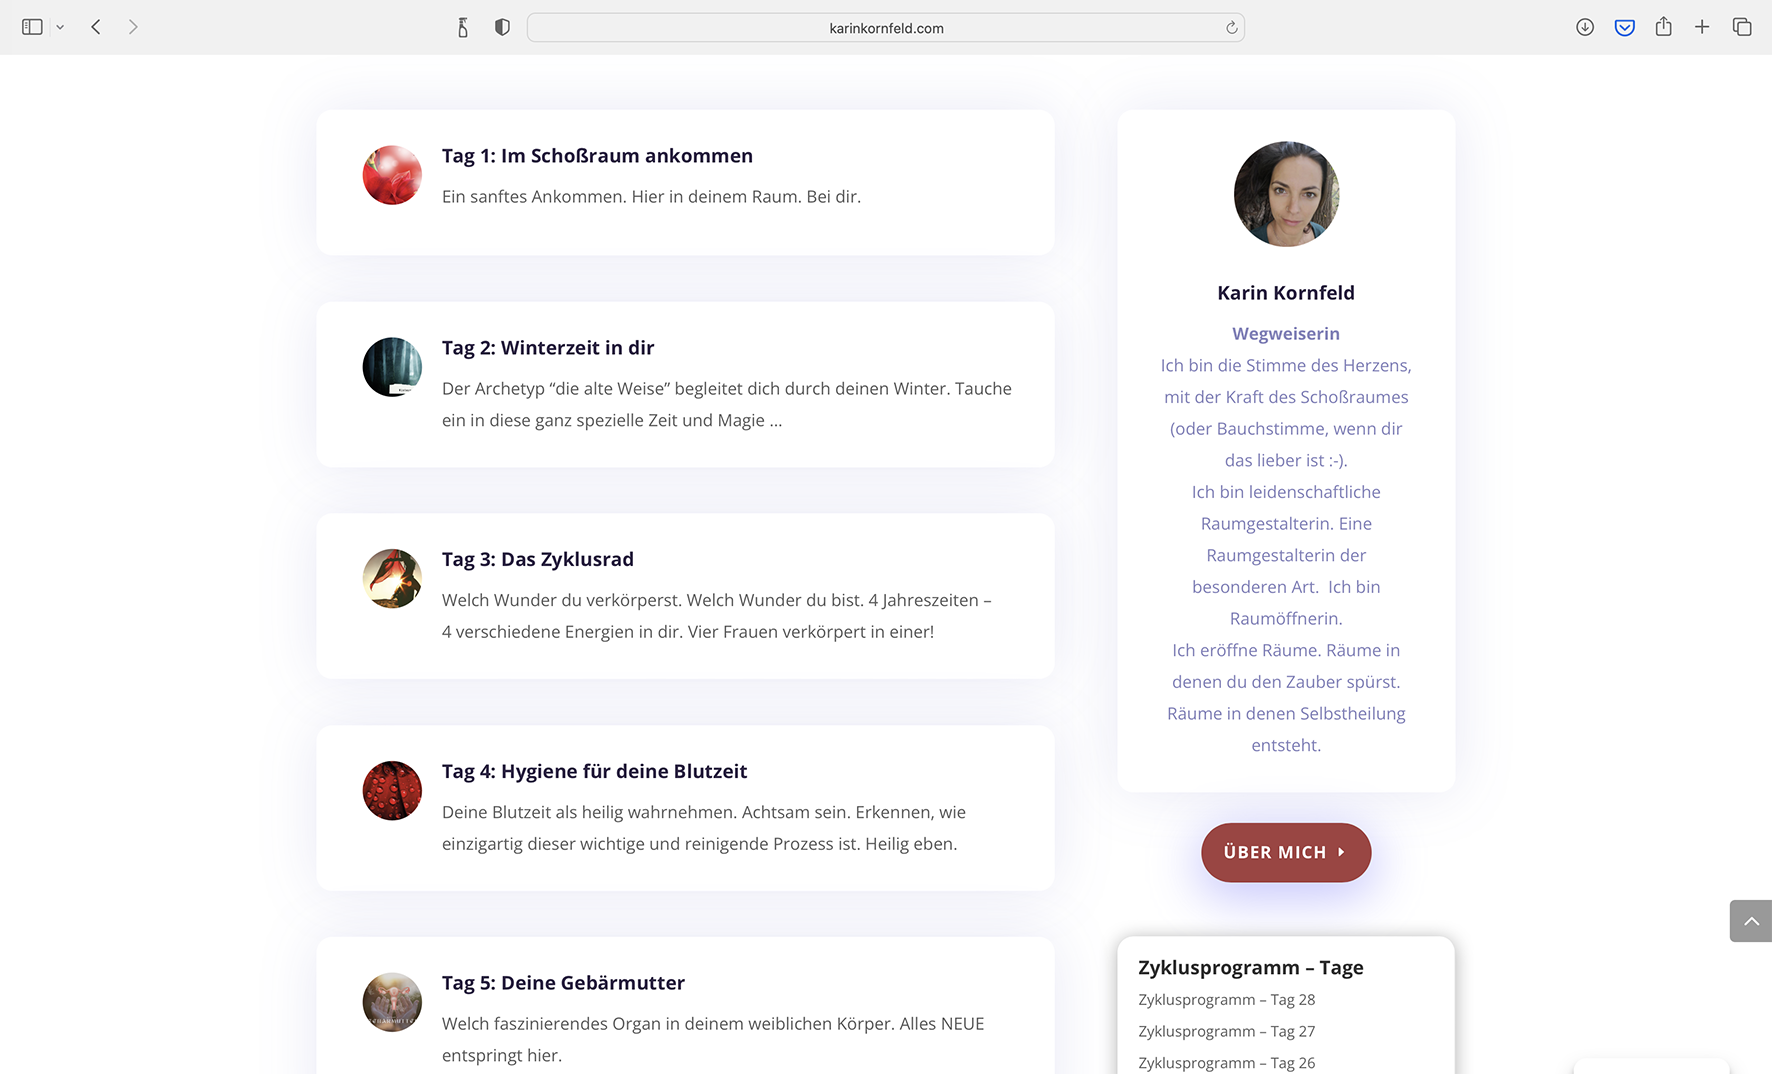Open a new tab
The height and width of the screenshot is (1074, 1772).
[1702, 27]
